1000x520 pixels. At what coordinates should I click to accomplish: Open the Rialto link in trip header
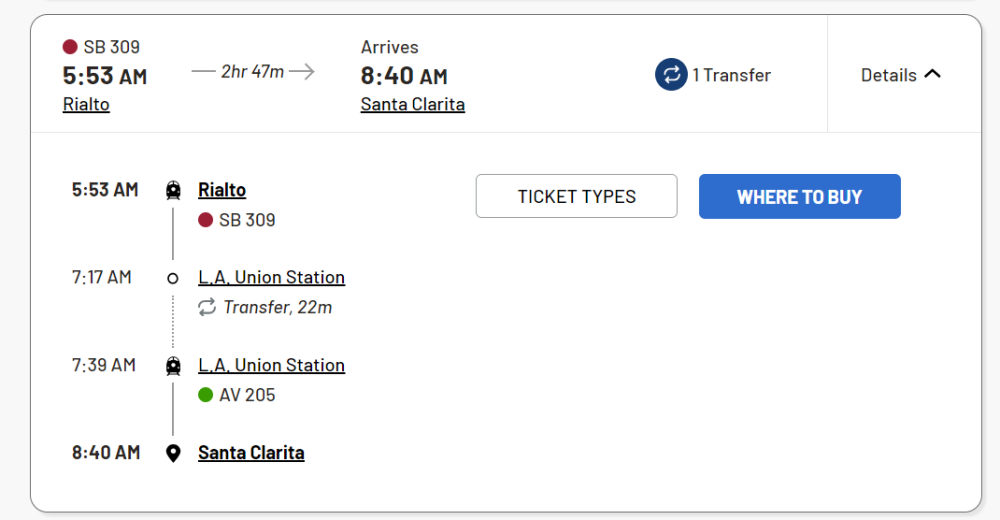(86, 104)
